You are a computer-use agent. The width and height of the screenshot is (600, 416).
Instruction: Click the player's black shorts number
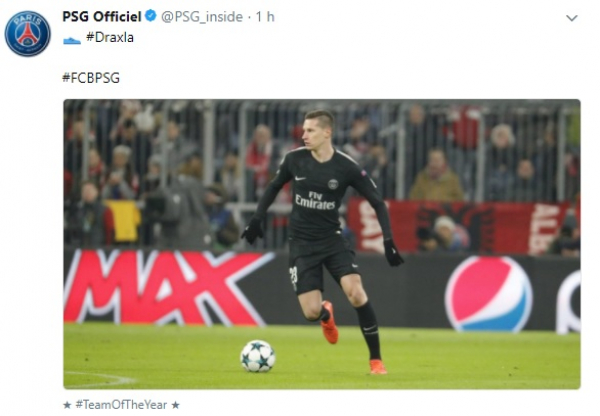click(293, 277)
